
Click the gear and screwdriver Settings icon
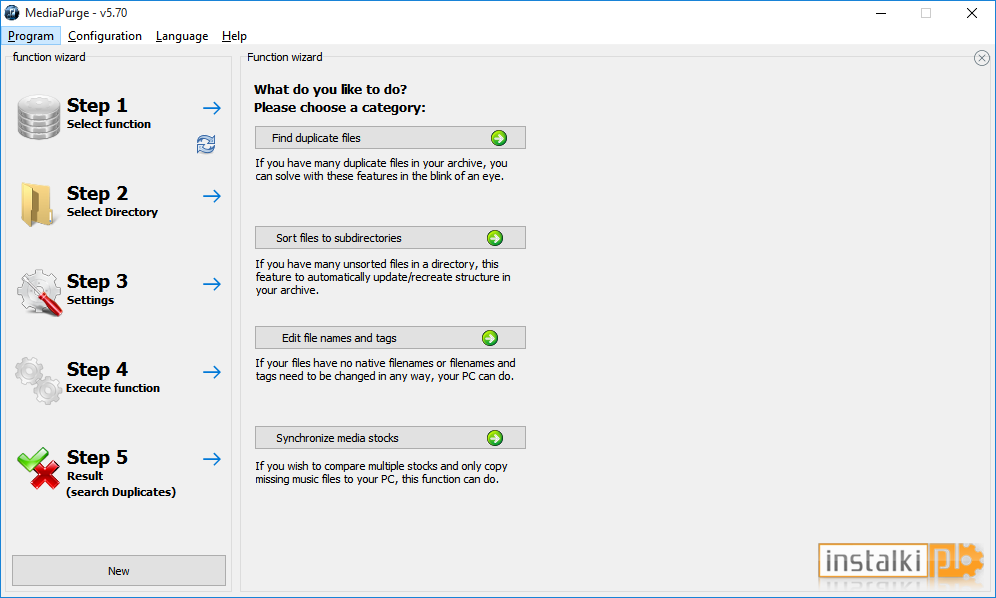pyautogui.click(x=39, y=292)
